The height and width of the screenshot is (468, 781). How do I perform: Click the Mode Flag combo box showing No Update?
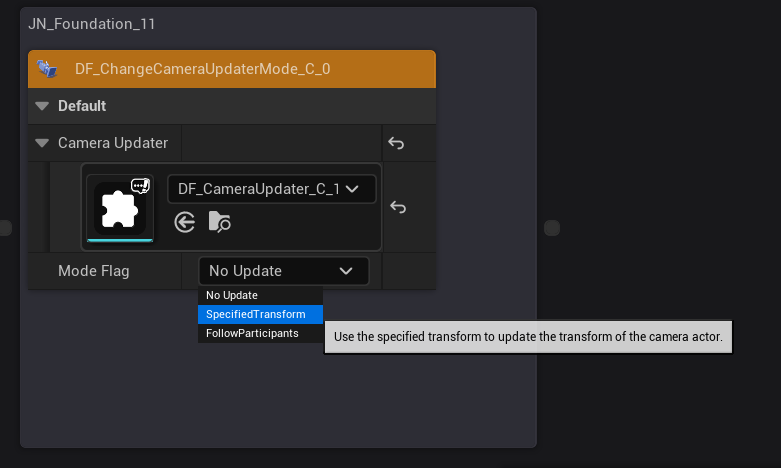tap(283, 271)
